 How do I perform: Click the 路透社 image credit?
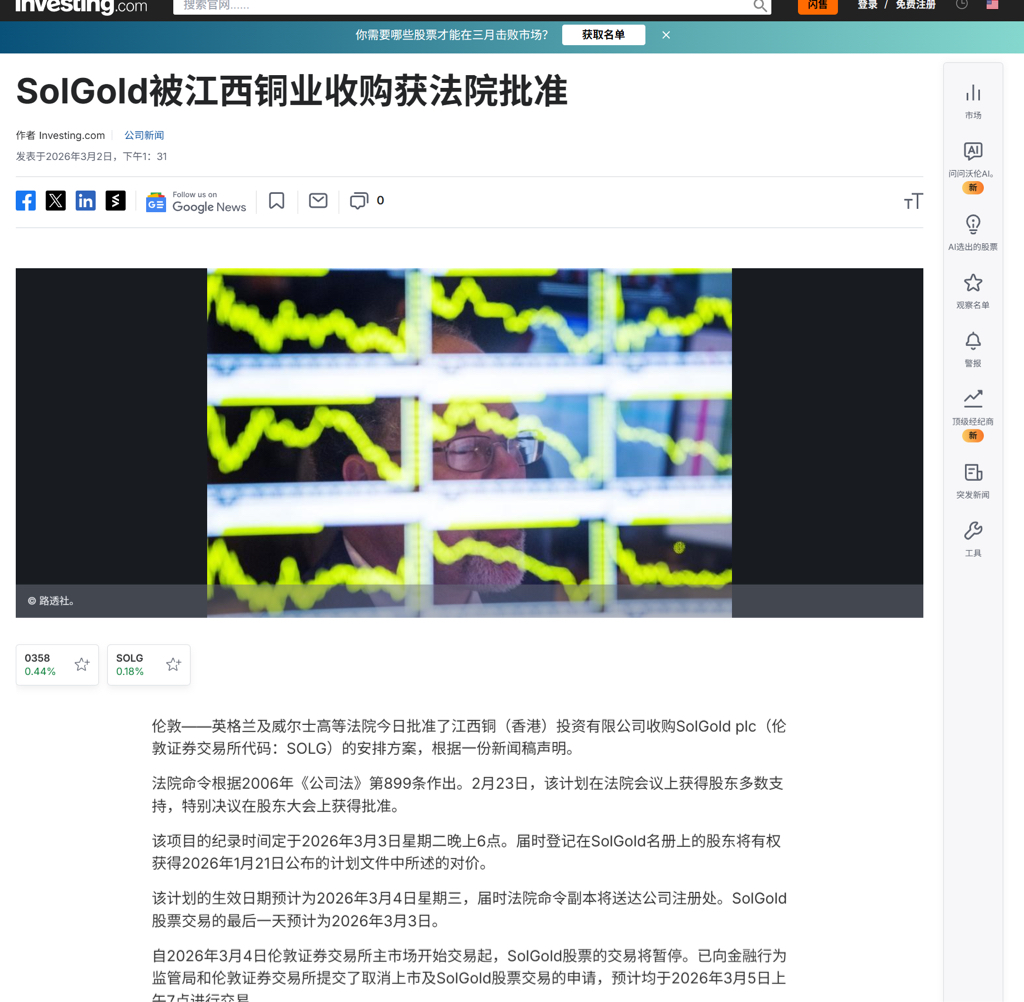tap(51, 601)
